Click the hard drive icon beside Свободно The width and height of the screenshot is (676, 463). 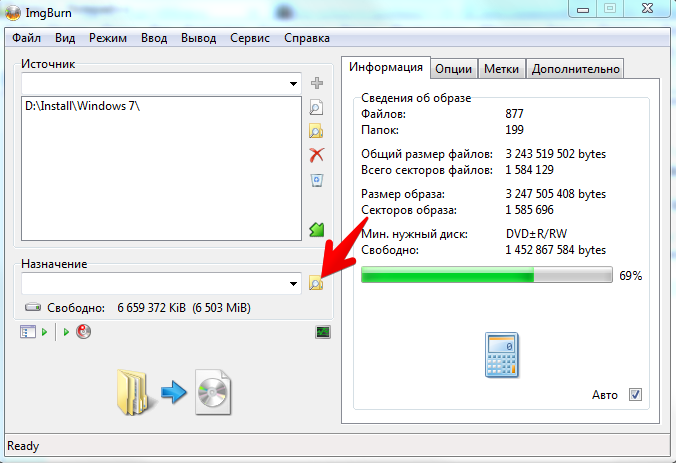(33, 308)
